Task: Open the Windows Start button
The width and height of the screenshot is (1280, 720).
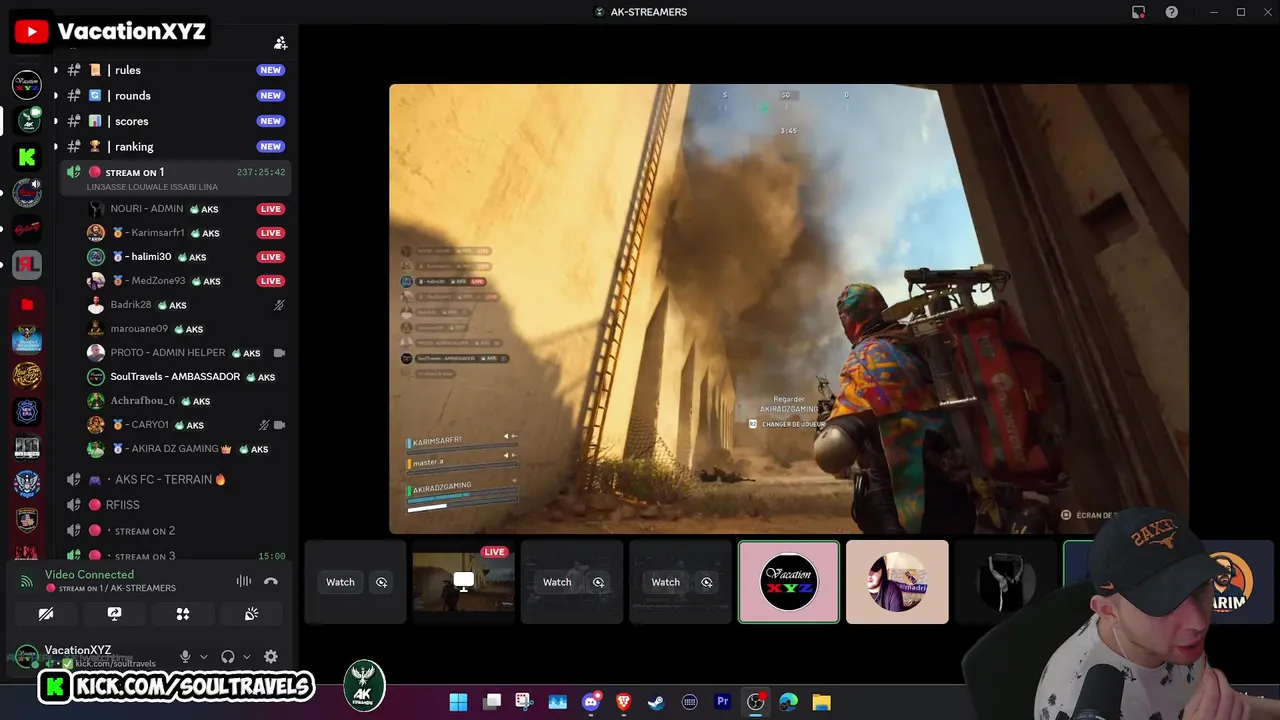Action: pyautogui.click(x=458, y=702)
